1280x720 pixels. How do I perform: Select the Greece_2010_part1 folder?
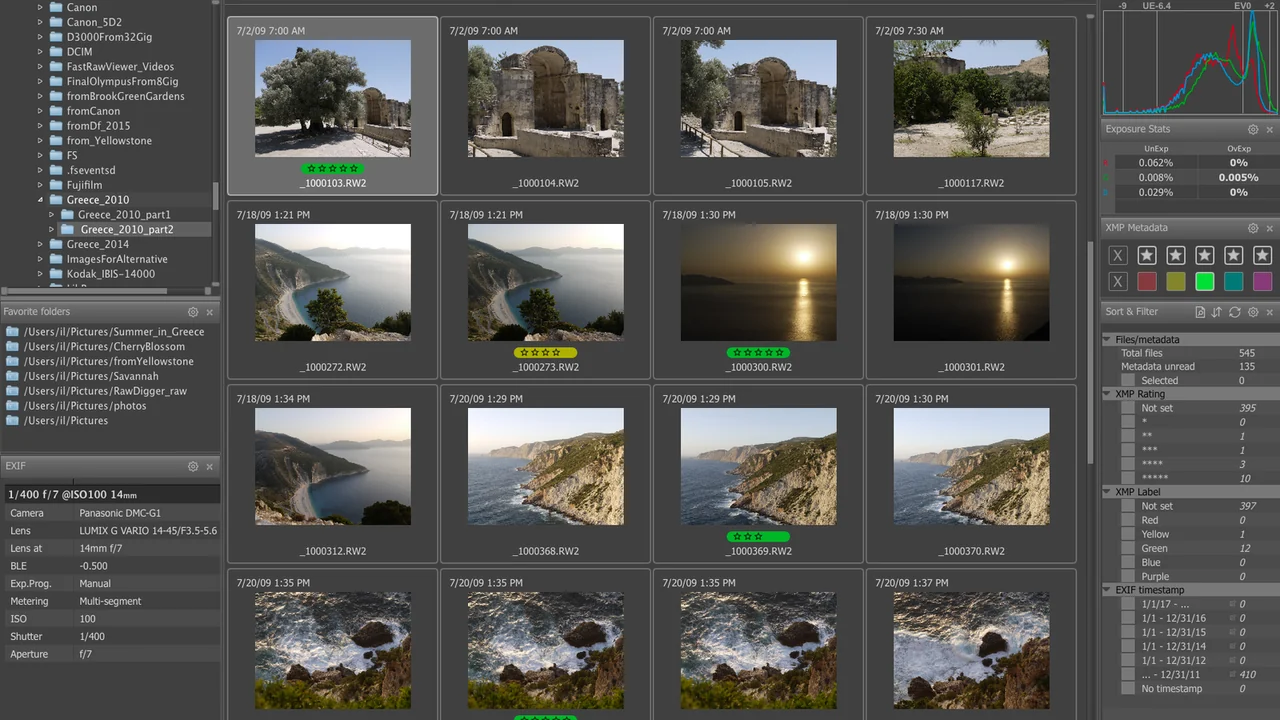[x=124, y=215]
